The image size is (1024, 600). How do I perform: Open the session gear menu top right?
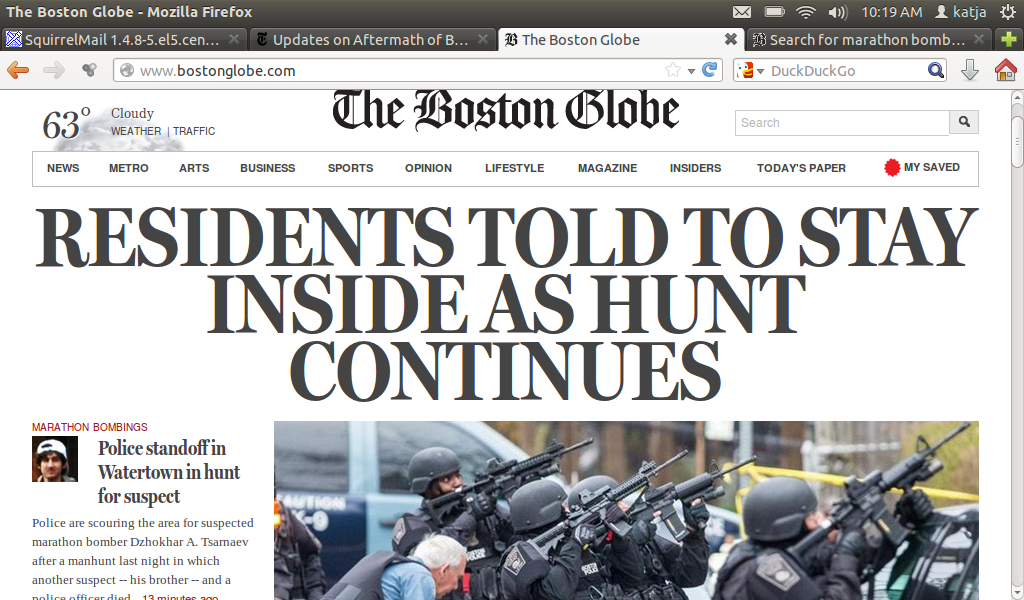[x=1010, y=12]
